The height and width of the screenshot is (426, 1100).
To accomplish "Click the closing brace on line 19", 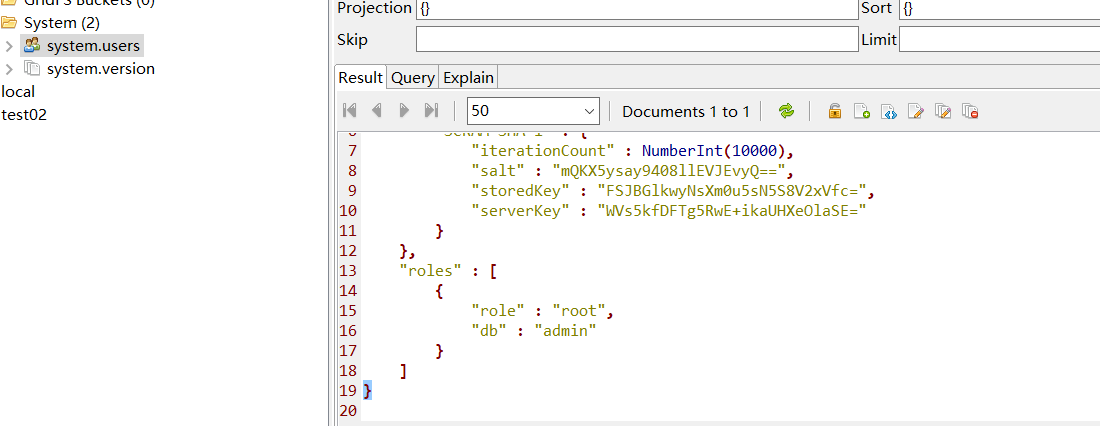I will (x=368, y=390).
